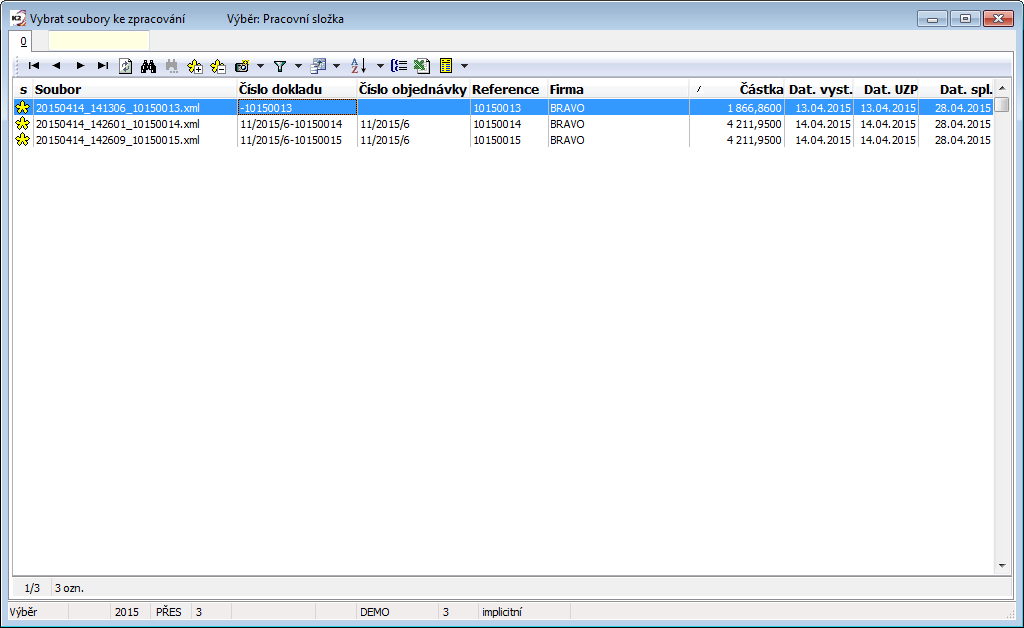The height and width of the screenshot is (628, 1024).
Task: Select the tab labeled 0
Action: 24,42
